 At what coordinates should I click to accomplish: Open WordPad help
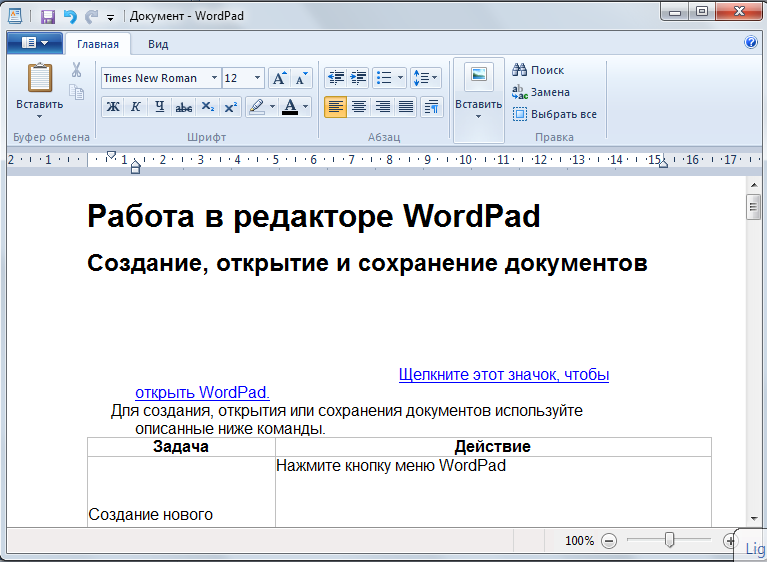click(x=751, y=43)
